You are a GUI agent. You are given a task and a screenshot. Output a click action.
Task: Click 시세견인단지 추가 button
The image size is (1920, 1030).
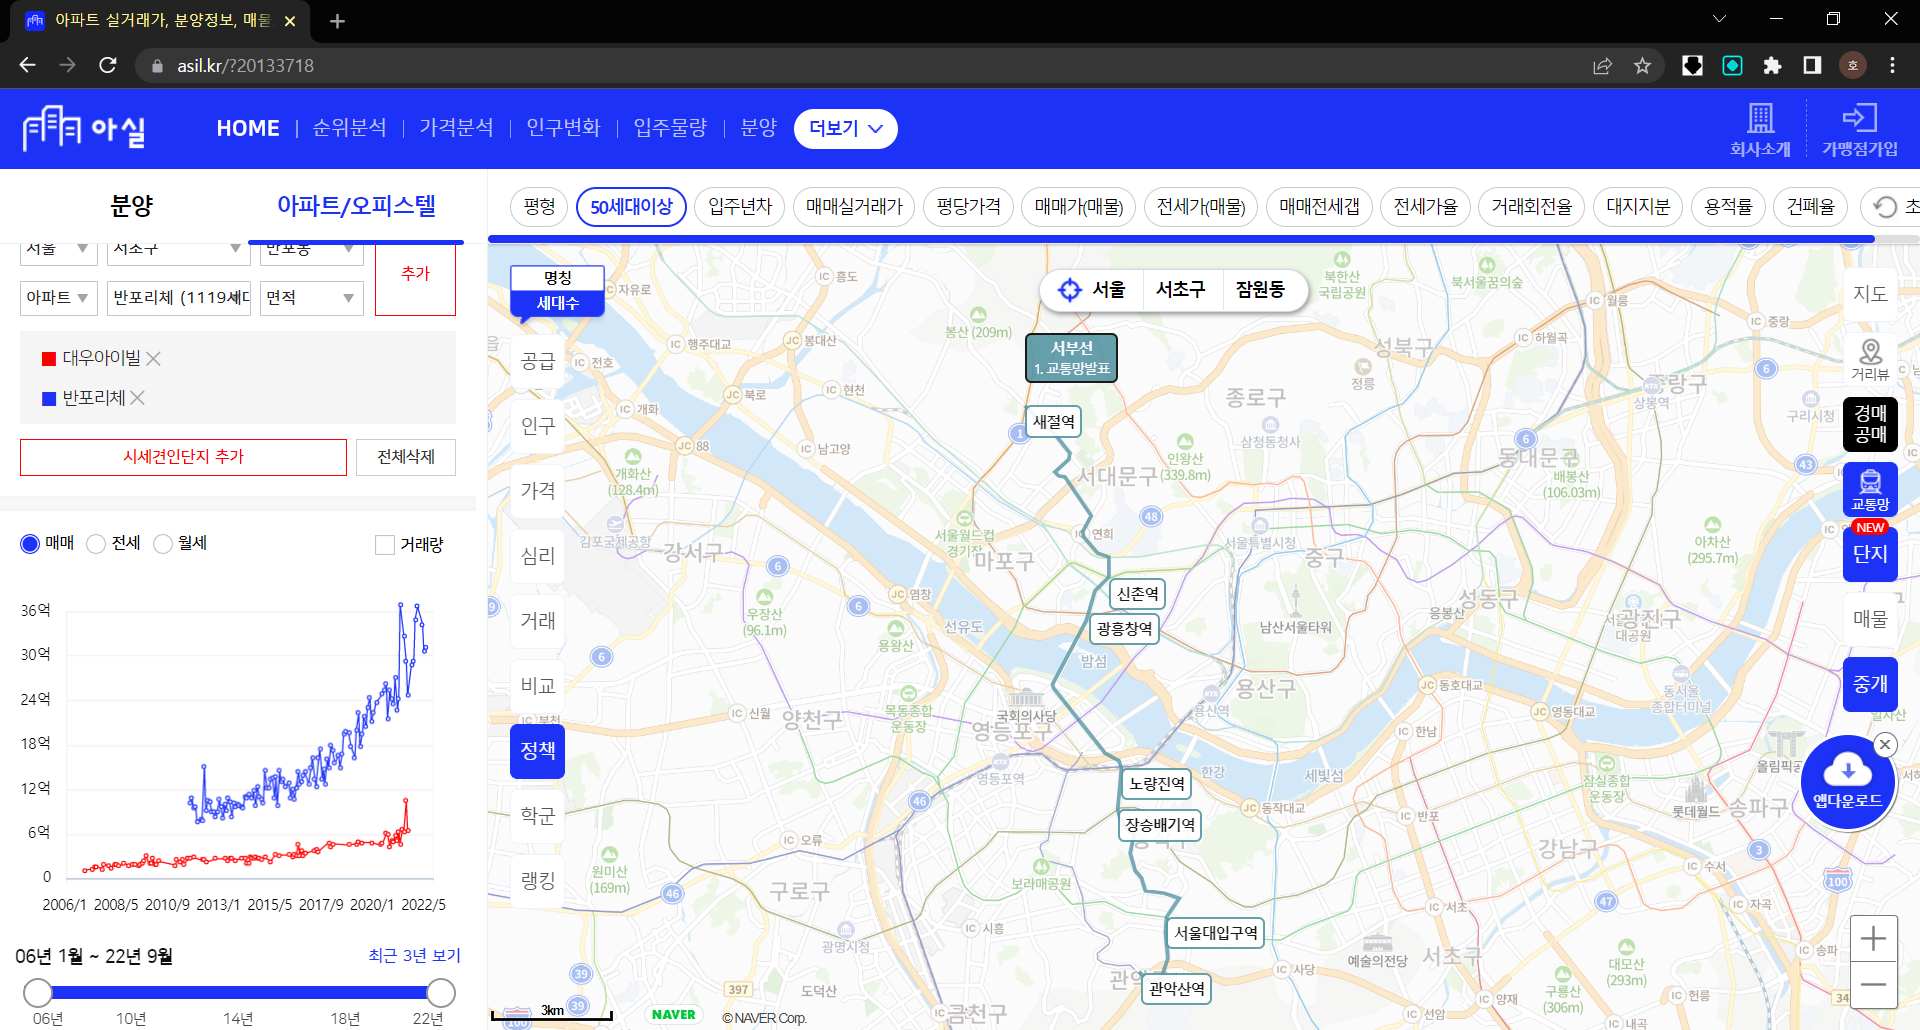(183, 457)
